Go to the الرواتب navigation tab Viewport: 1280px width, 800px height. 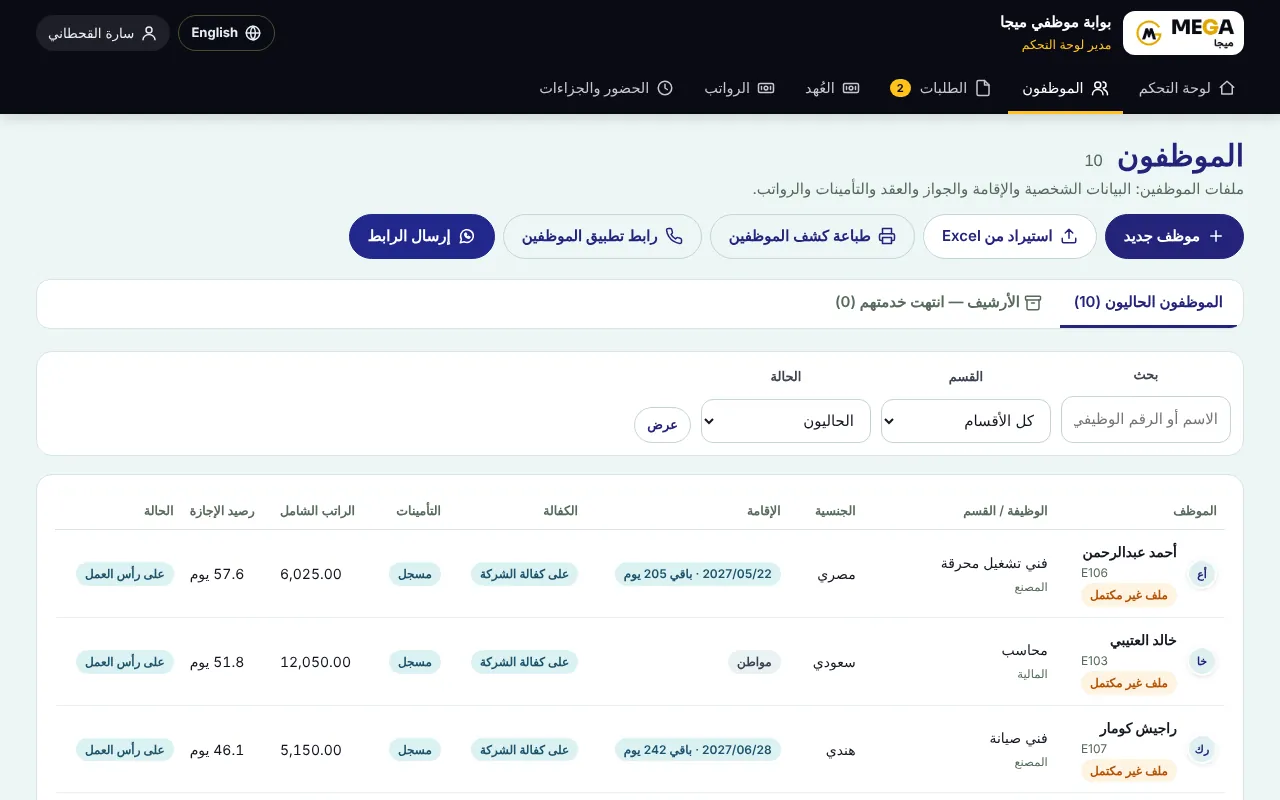[x=739, y=88]
